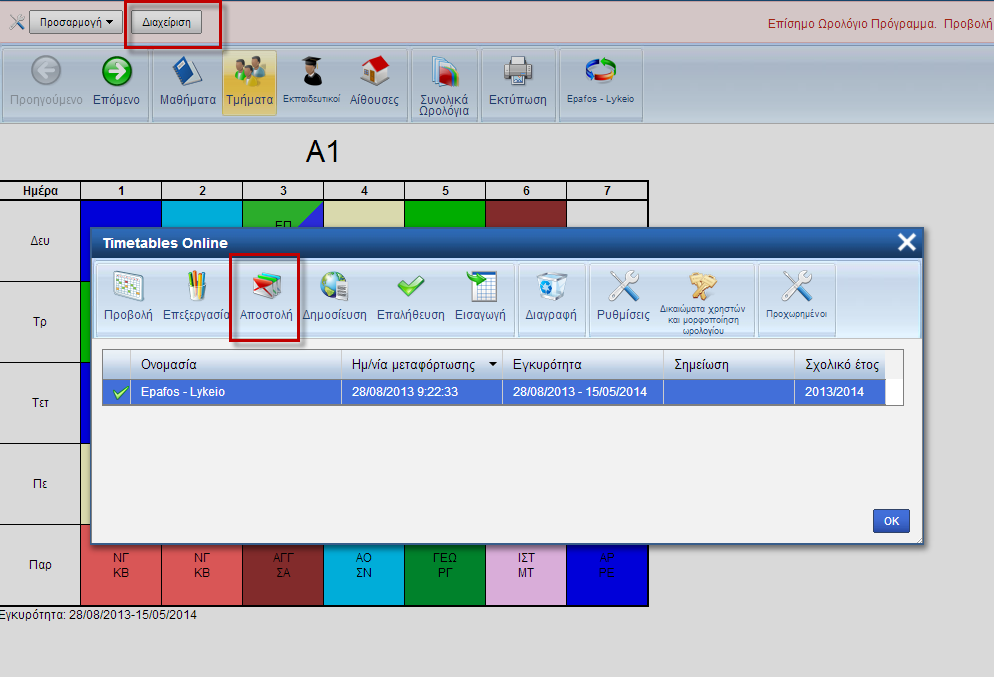Expand the Προσαρμογή dropdown menu
Viewport: 994px width, 677px height.
[x=75, y=21]
